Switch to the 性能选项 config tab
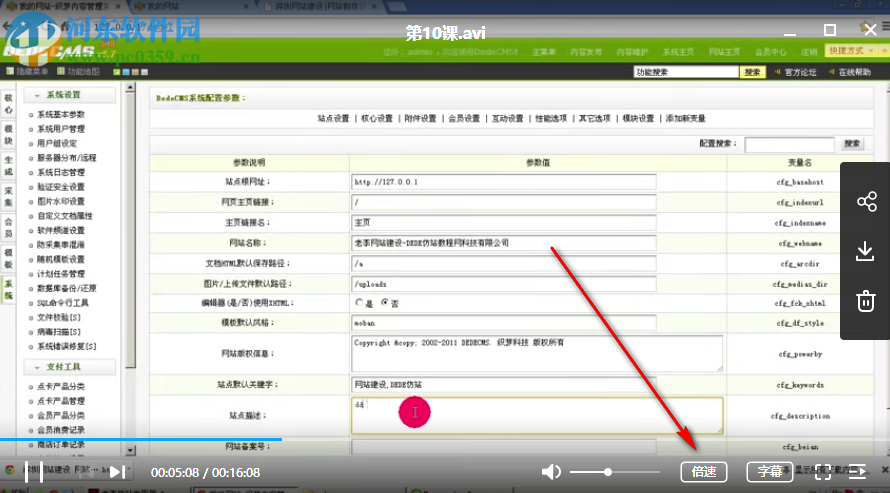The width and height of the screenshot is (890, 493). [x=551, y=118]
